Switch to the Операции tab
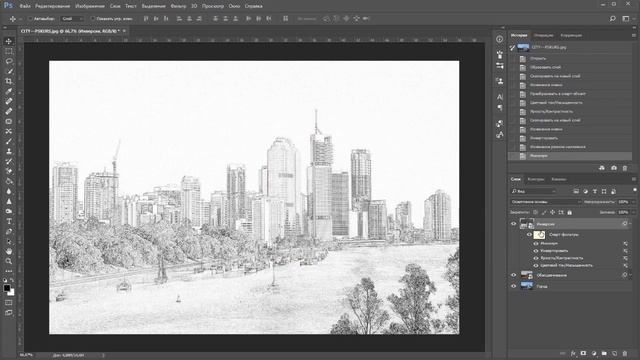 pos(543,36)
